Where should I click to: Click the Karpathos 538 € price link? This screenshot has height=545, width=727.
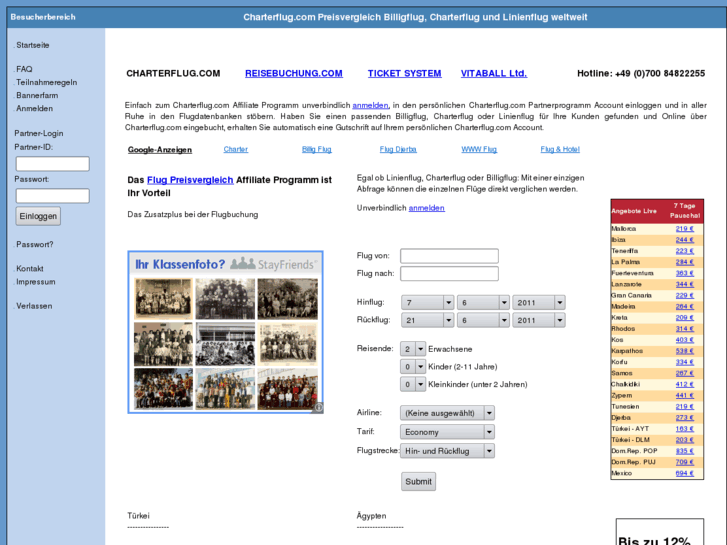(684, 351)
